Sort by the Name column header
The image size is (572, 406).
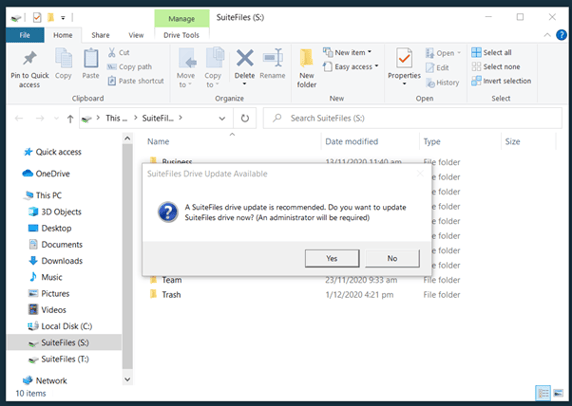(158, 142)
